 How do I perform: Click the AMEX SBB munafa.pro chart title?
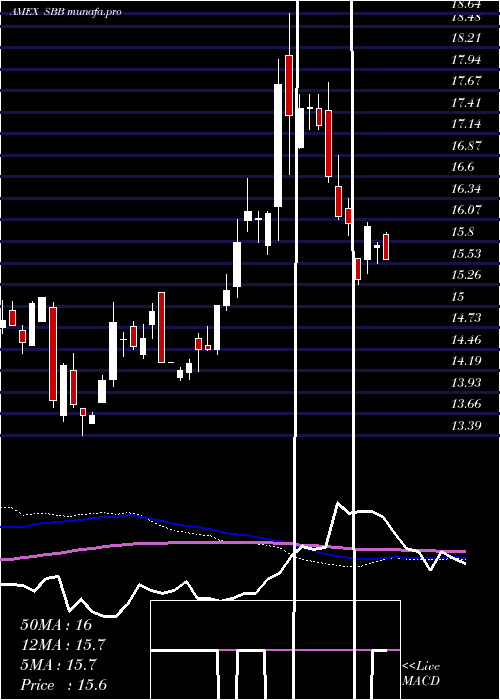coord(66,12)
